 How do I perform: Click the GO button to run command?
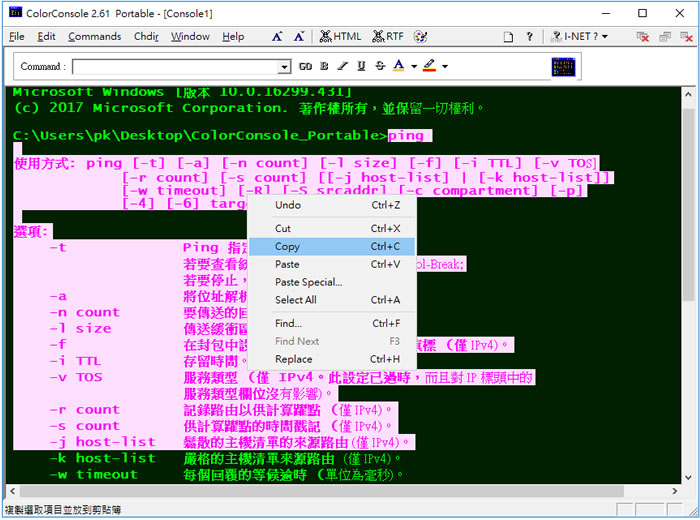(305, 67)
